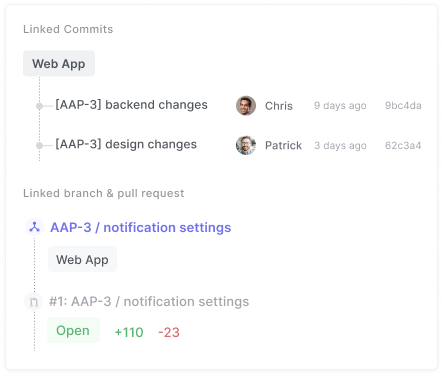
Task: Click Chris's avatar photo
Action: click(x=246, y=106)
